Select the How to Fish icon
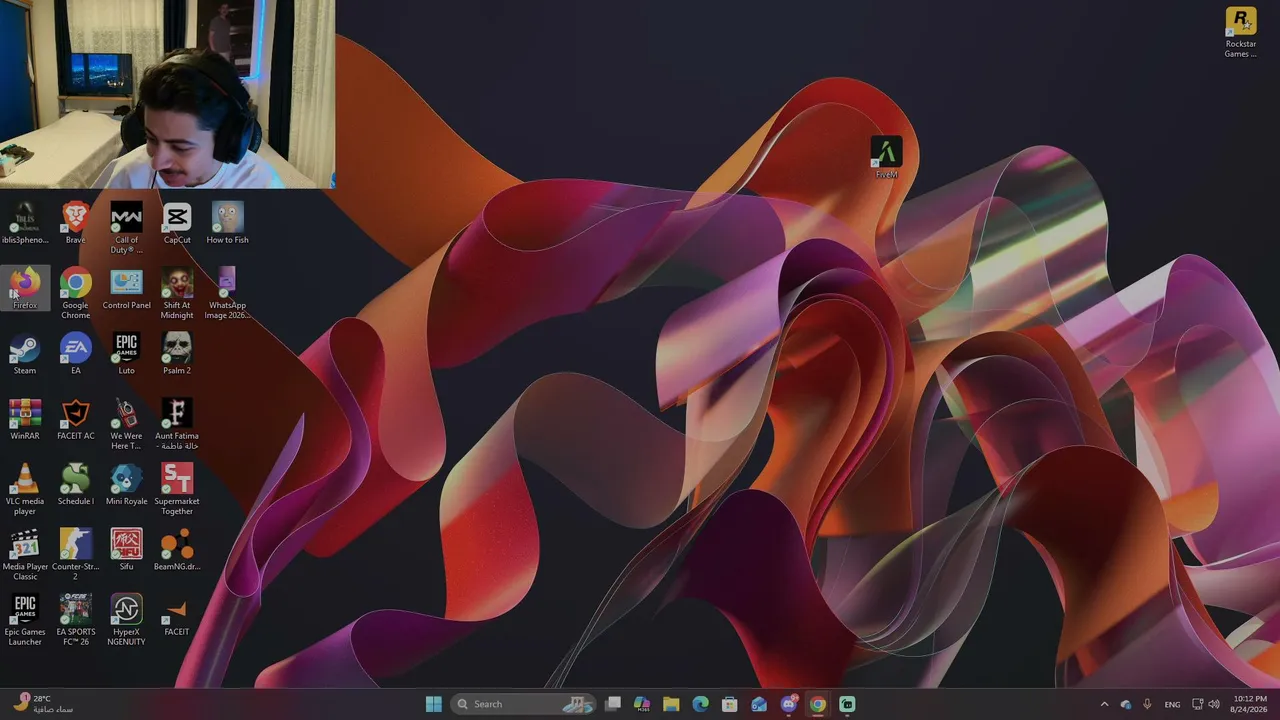The image size is (1280, 720). (227, 224)
